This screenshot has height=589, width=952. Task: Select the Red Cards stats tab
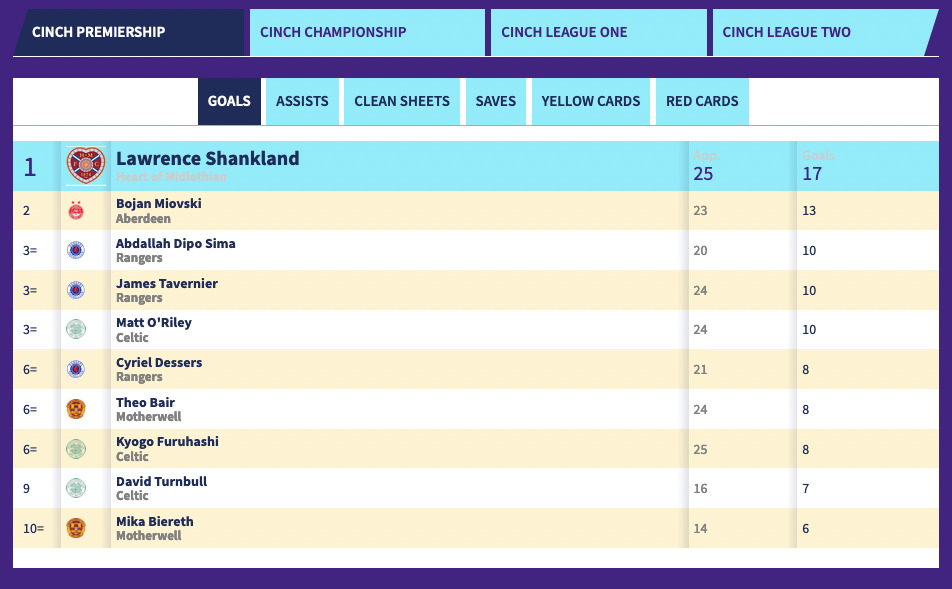pyautogui.click(x=702, y=101)
